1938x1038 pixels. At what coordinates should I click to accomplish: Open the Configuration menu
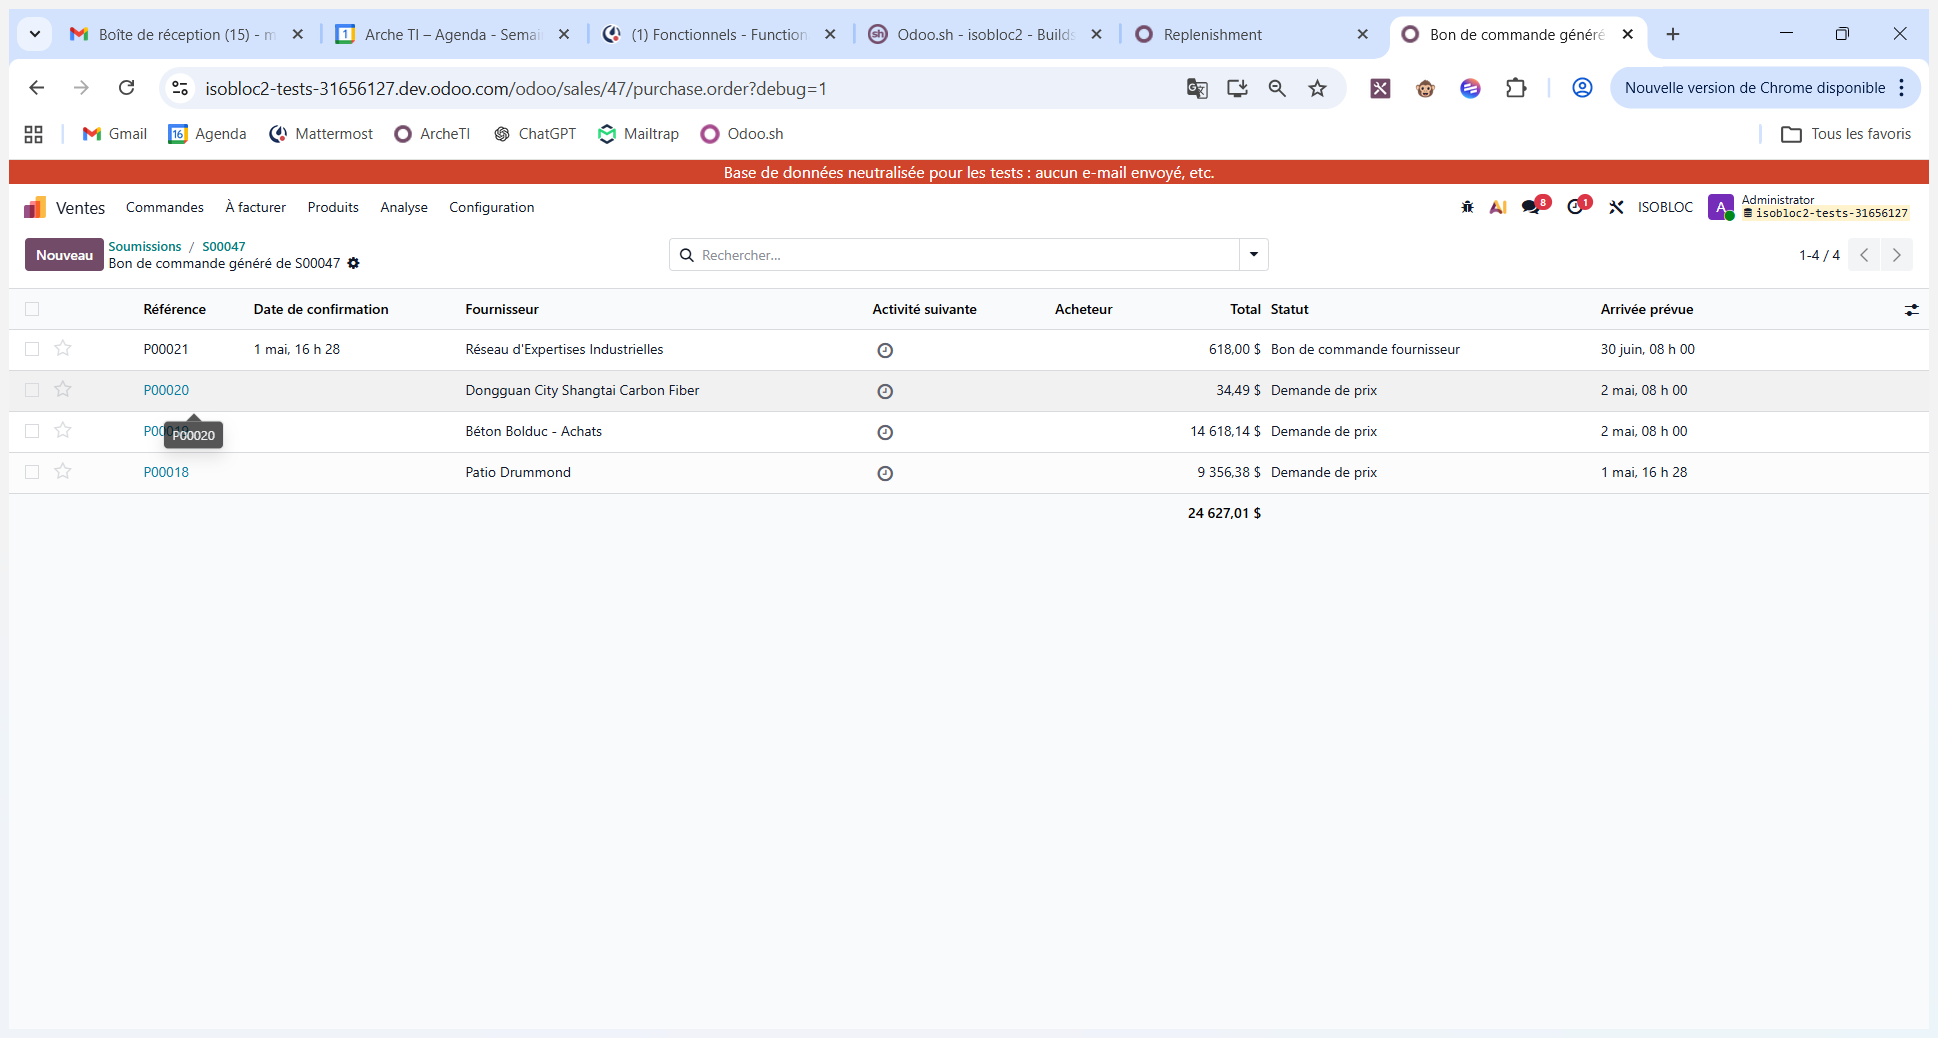[x=491, y=207]
